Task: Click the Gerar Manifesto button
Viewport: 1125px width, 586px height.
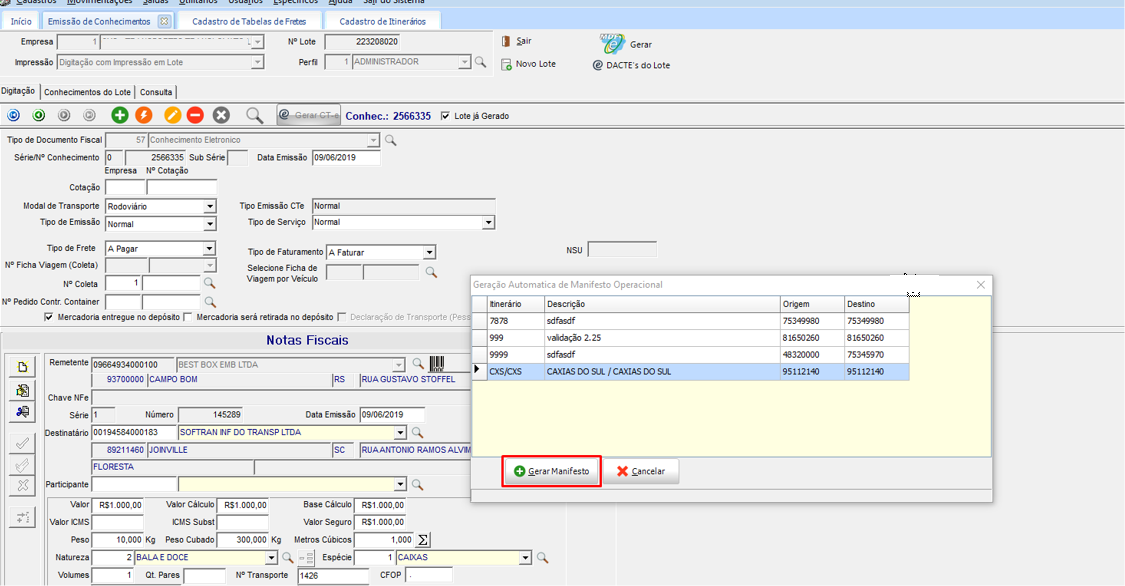Action: pyautogui.click(x=551, y=471)
